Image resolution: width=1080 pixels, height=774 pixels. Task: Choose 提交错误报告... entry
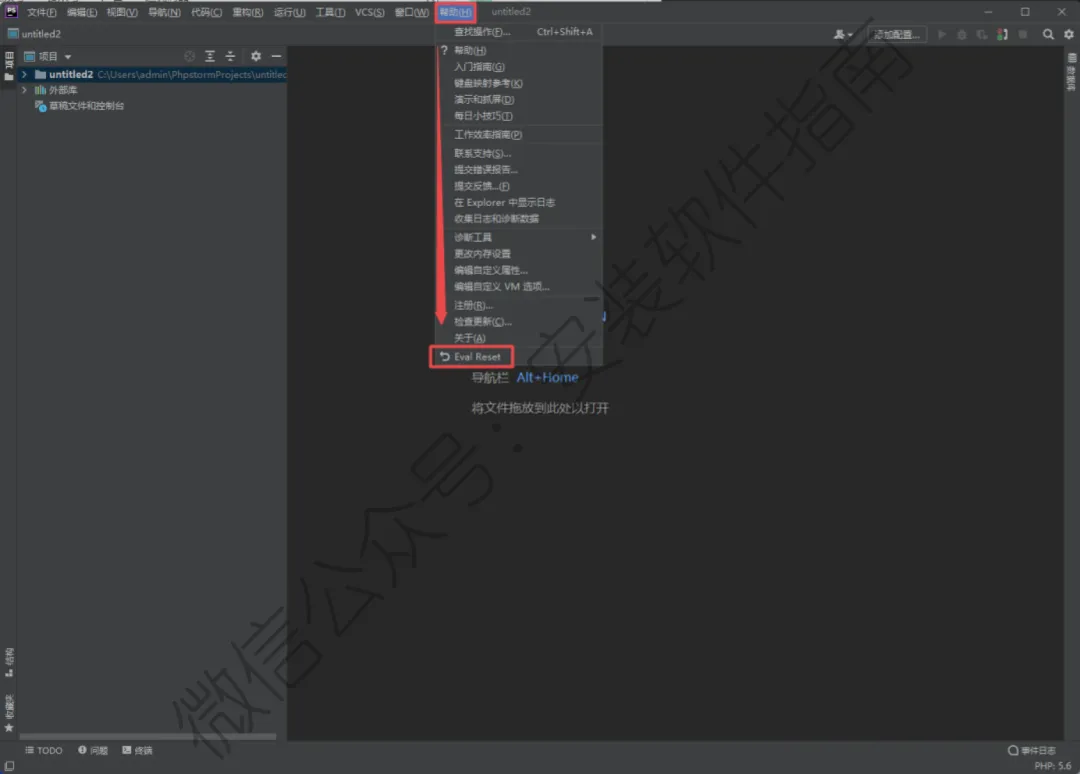[x=519, y=169]
